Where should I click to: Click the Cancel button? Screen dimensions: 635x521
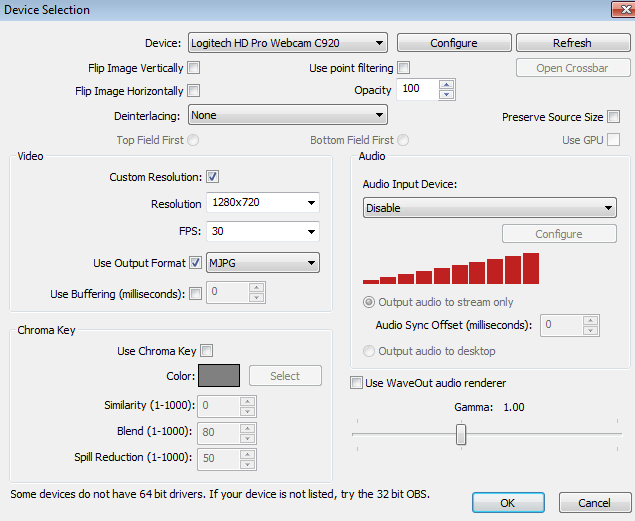594,503
